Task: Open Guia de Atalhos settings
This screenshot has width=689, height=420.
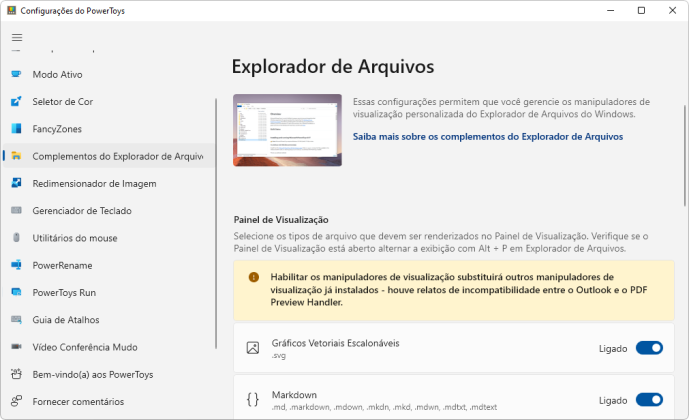Action: 109,319
